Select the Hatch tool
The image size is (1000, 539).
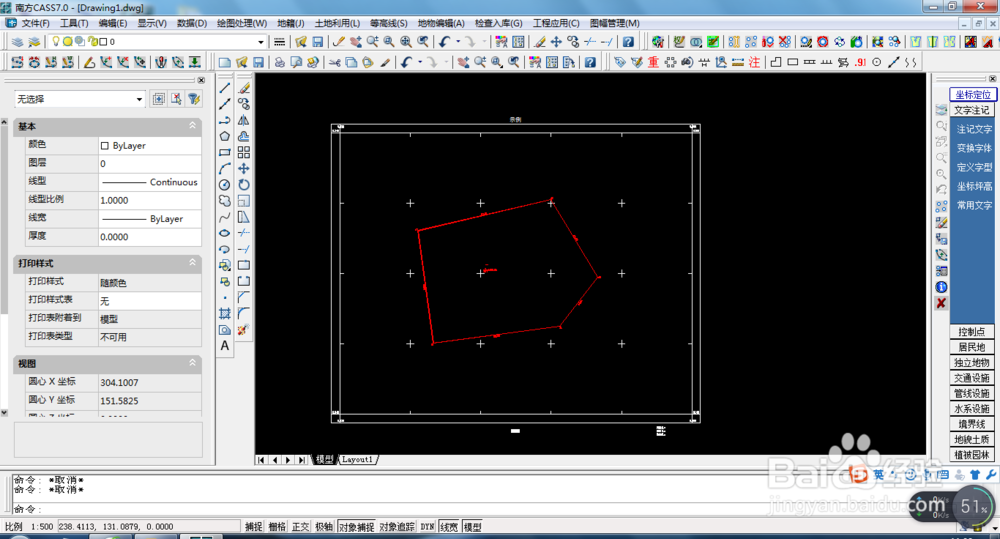[224, 313]
